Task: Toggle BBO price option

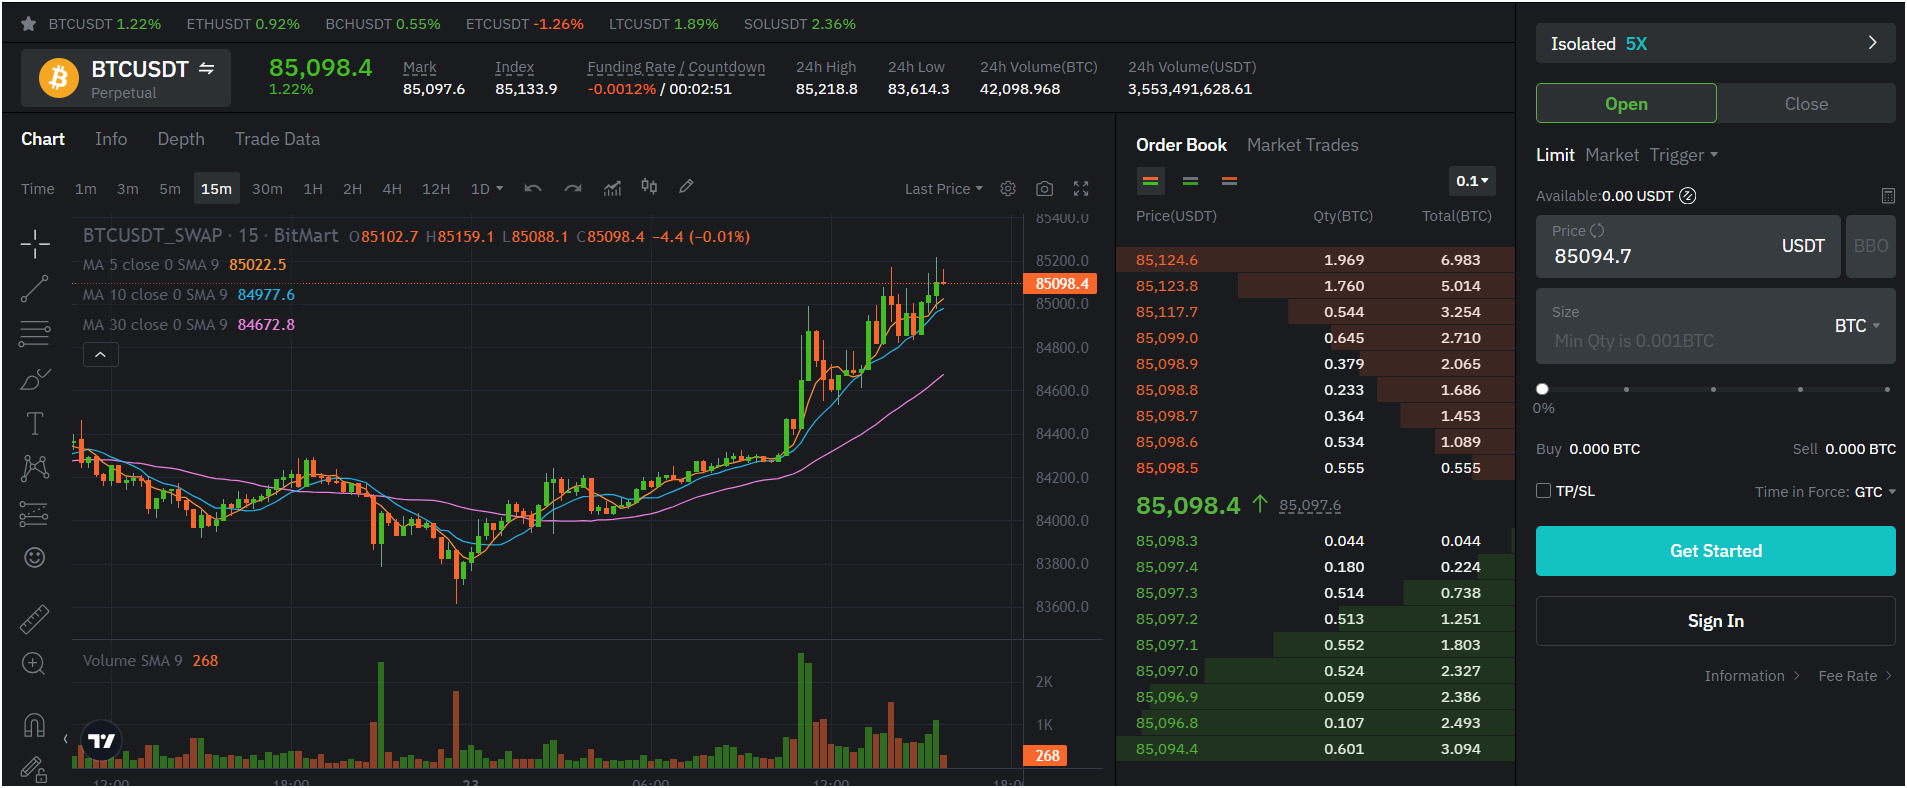Action: 1871,246
